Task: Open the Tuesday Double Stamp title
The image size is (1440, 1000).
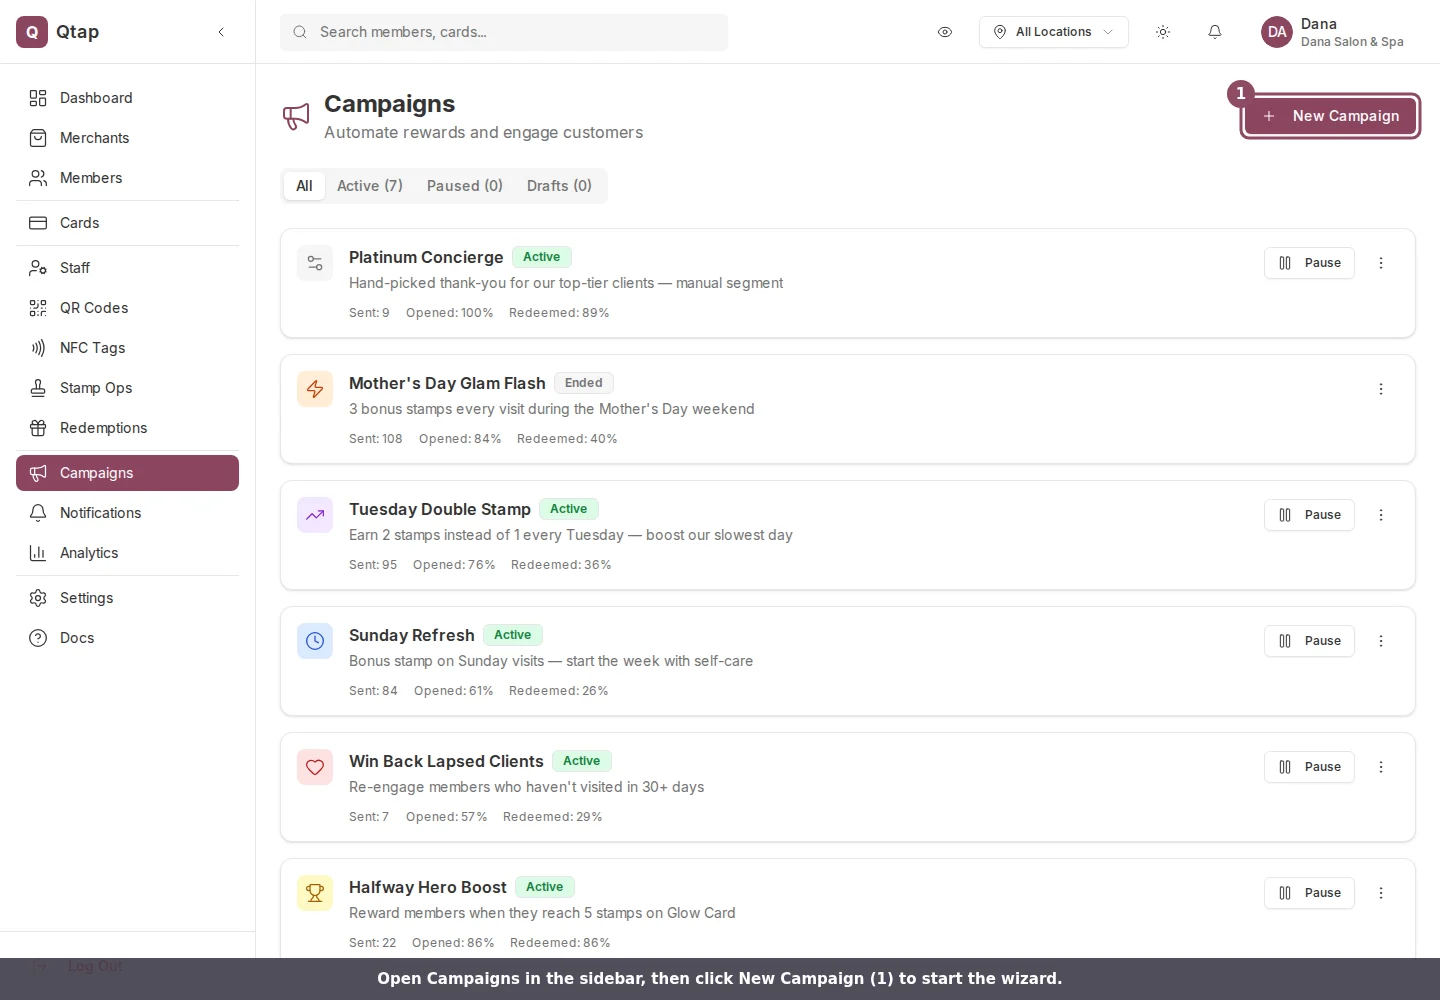Action: pyautogui.click(x=440, y=509)
